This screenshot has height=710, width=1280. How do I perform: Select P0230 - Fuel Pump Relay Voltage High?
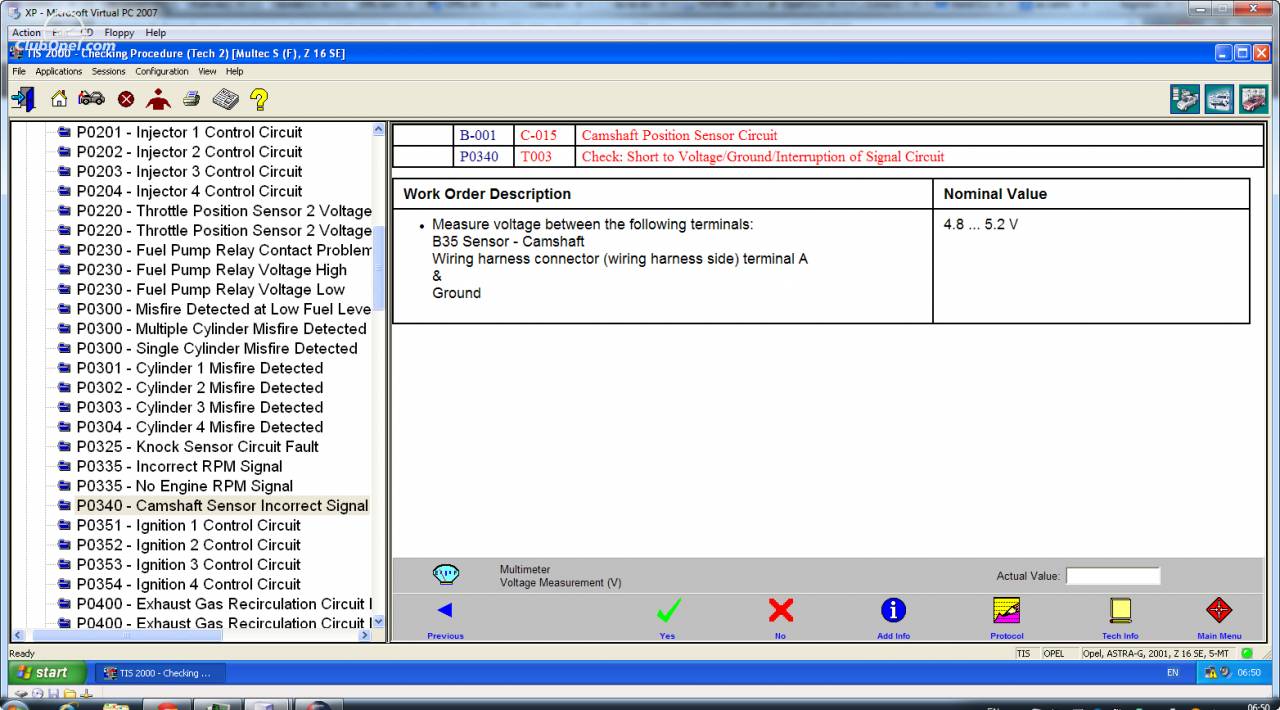click(x=212, y=270)
